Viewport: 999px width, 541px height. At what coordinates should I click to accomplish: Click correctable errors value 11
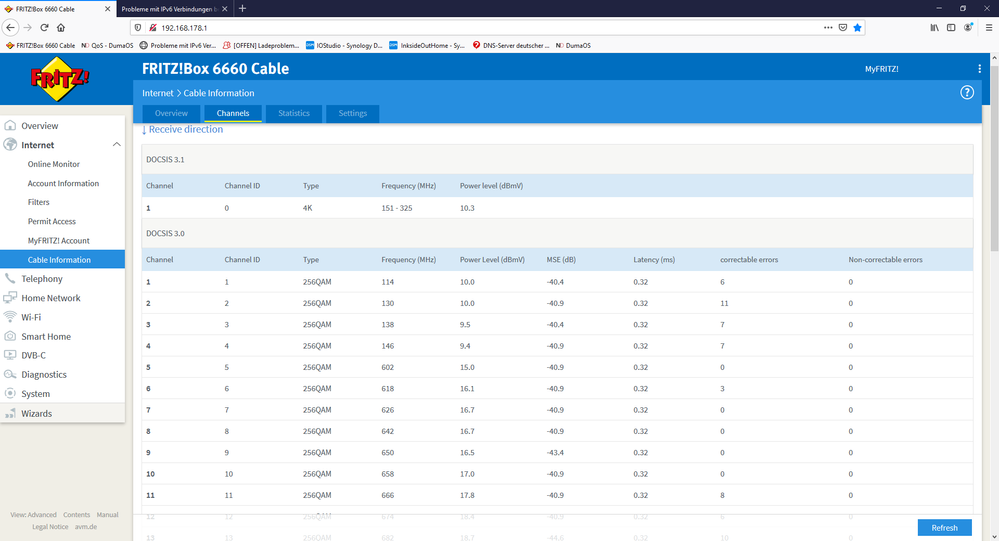pyautogui.click(x=724, y=303)
